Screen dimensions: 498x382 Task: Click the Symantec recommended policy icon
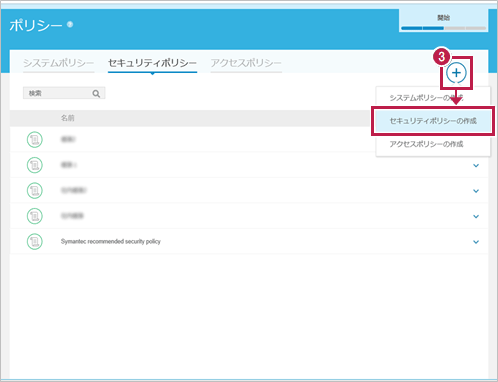pos(35,242)
